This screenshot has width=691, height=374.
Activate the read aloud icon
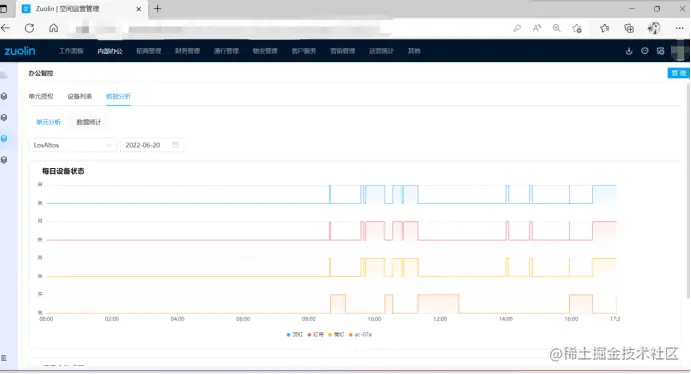pos(537,28)
